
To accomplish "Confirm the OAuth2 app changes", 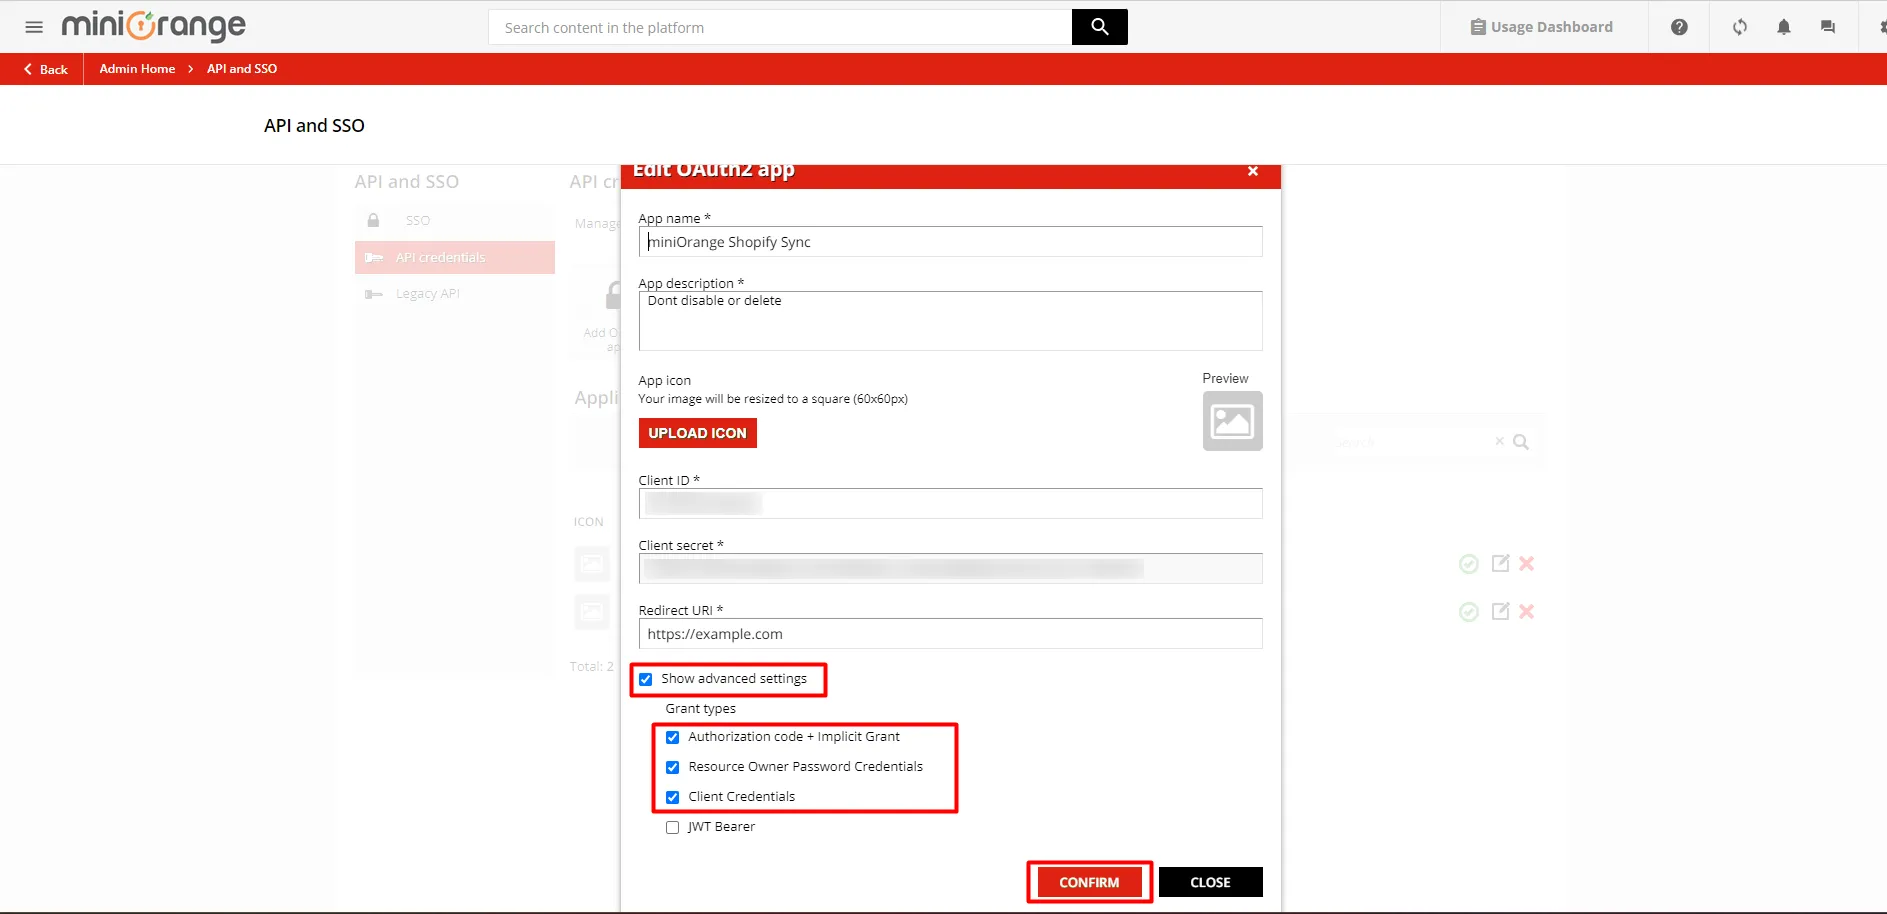I will (x=1089, y=882).
